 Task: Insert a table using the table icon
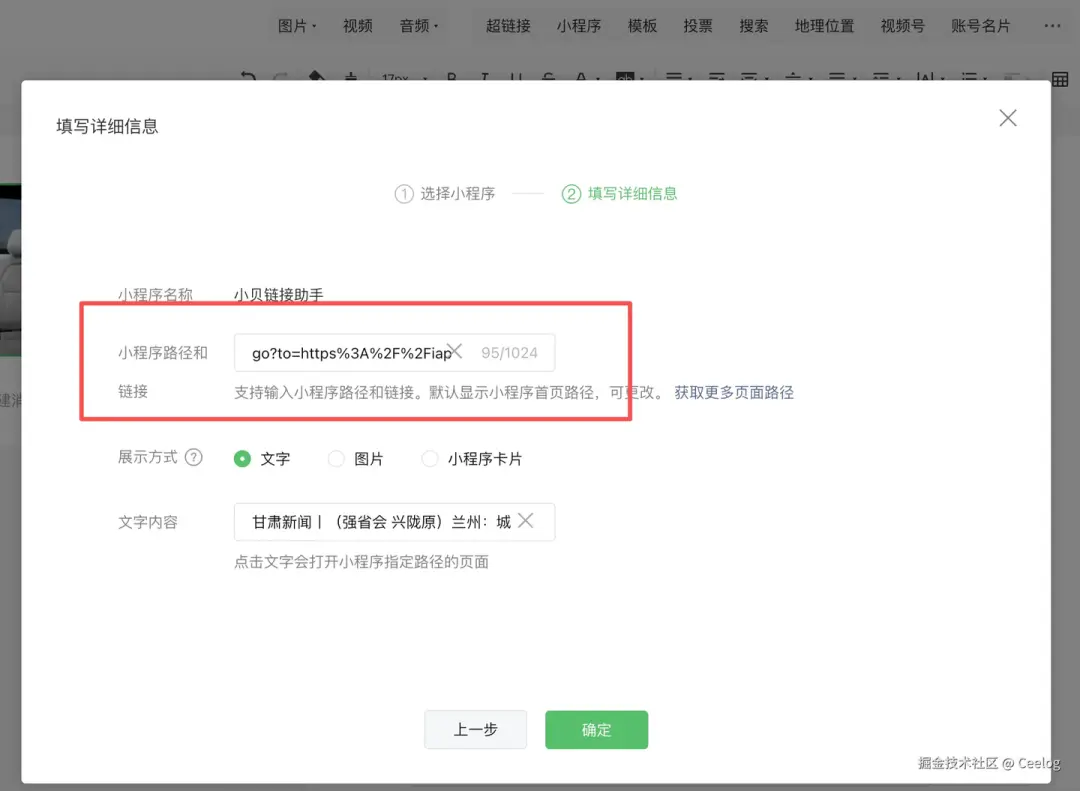(1059, 78)
